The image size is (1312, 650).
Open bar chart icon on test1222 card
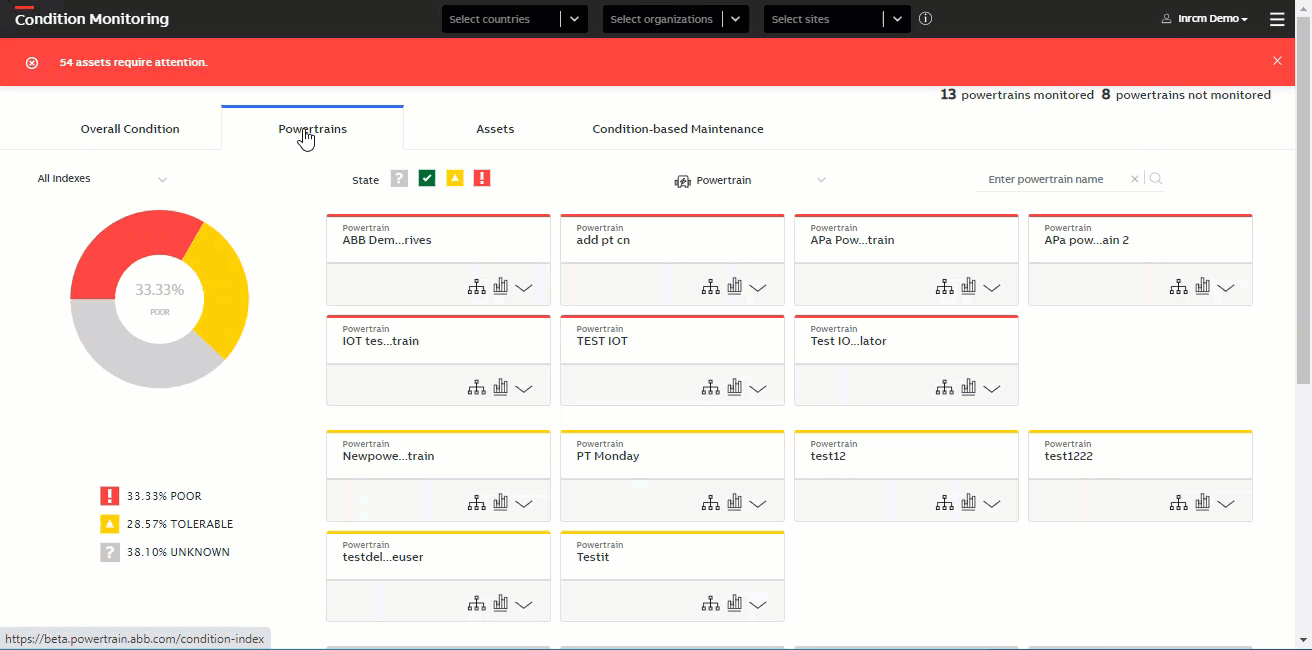(1202, 503)
